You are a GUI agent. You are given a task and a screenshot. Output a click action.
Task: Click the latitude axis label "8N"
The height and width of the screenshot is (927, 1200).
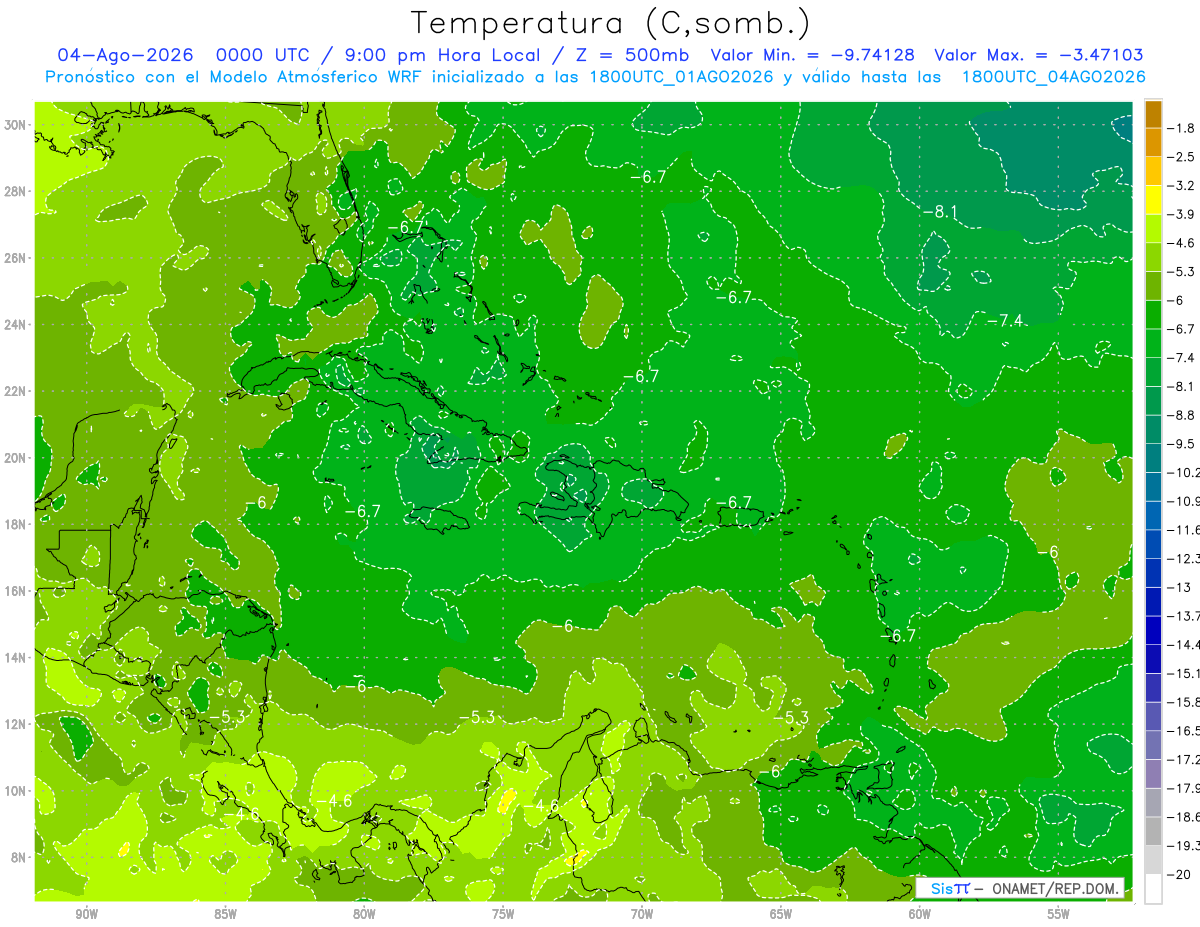click(19, 857)
